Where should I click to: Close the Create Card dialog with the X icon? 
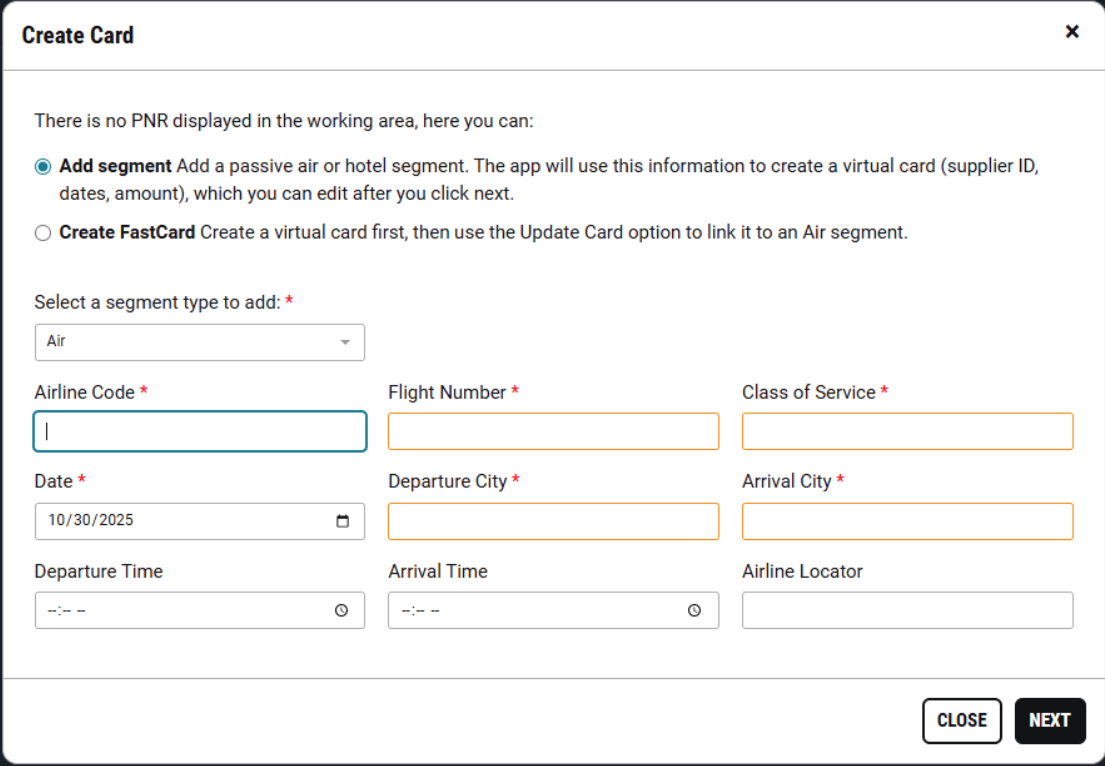pos(1072,32)
